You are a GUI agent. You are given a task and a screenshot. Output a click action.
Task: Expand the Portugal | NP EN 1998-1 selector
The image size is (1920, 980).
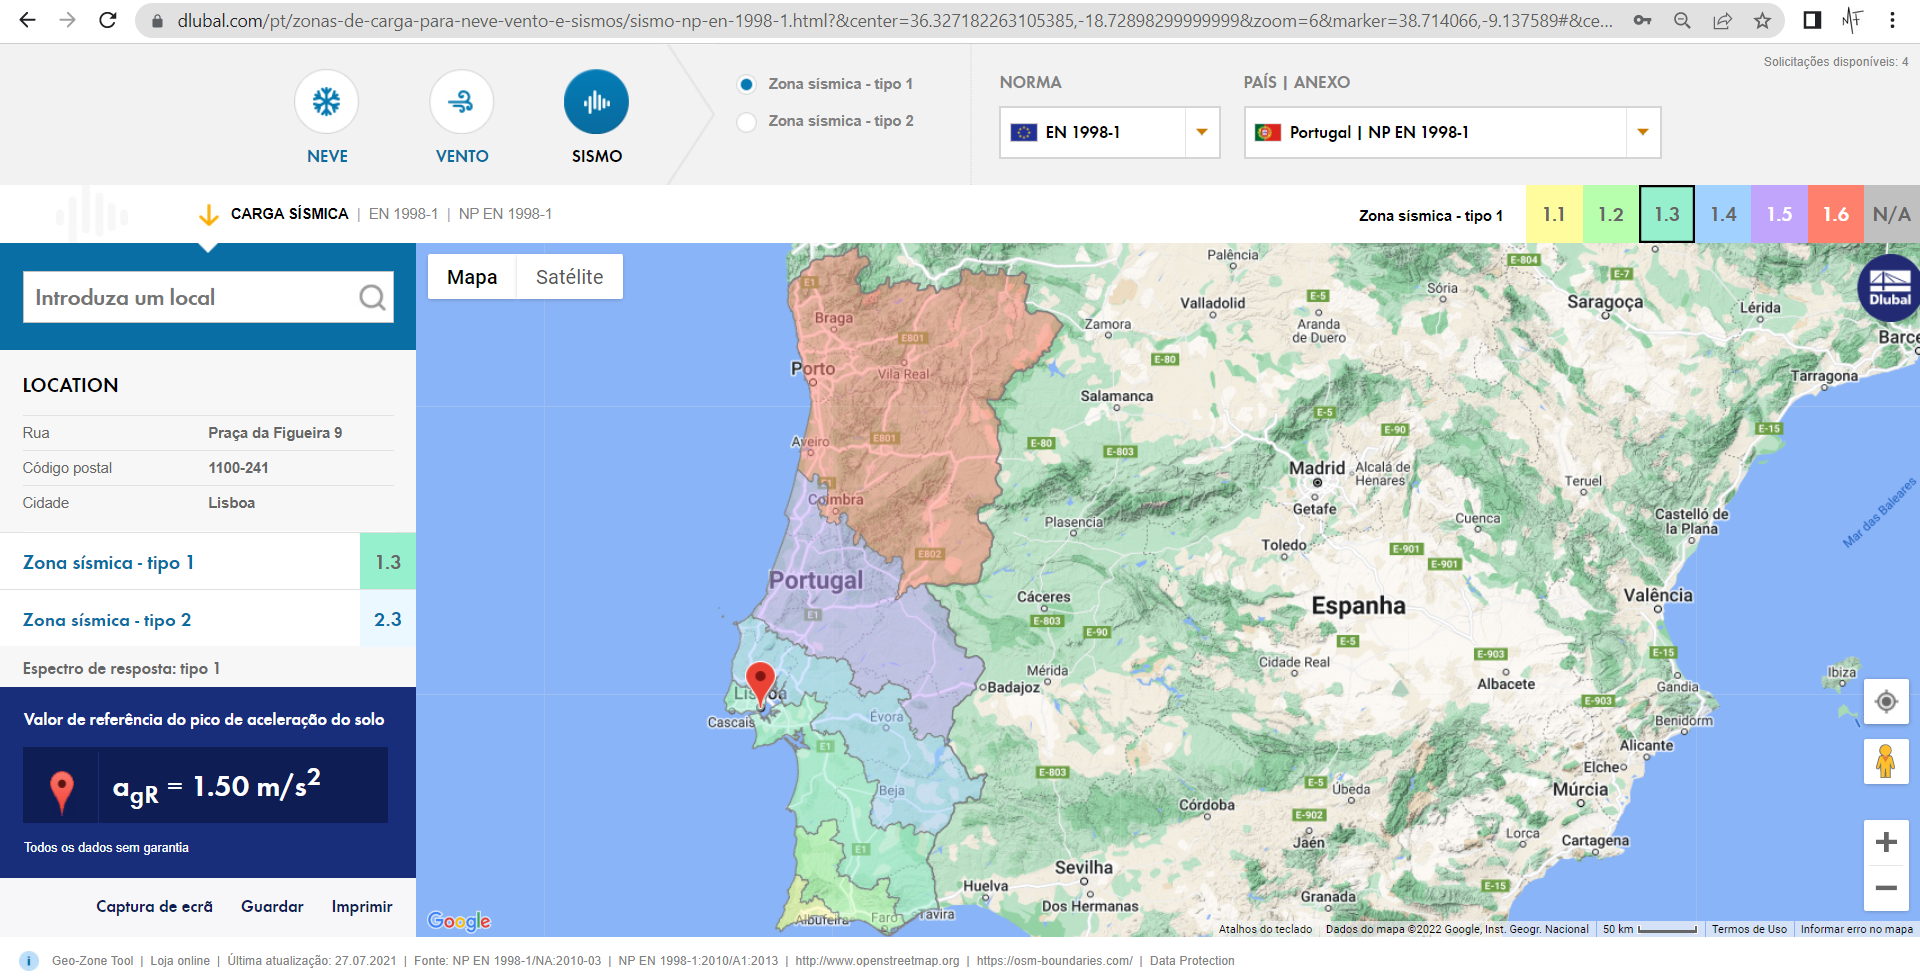1641,132
